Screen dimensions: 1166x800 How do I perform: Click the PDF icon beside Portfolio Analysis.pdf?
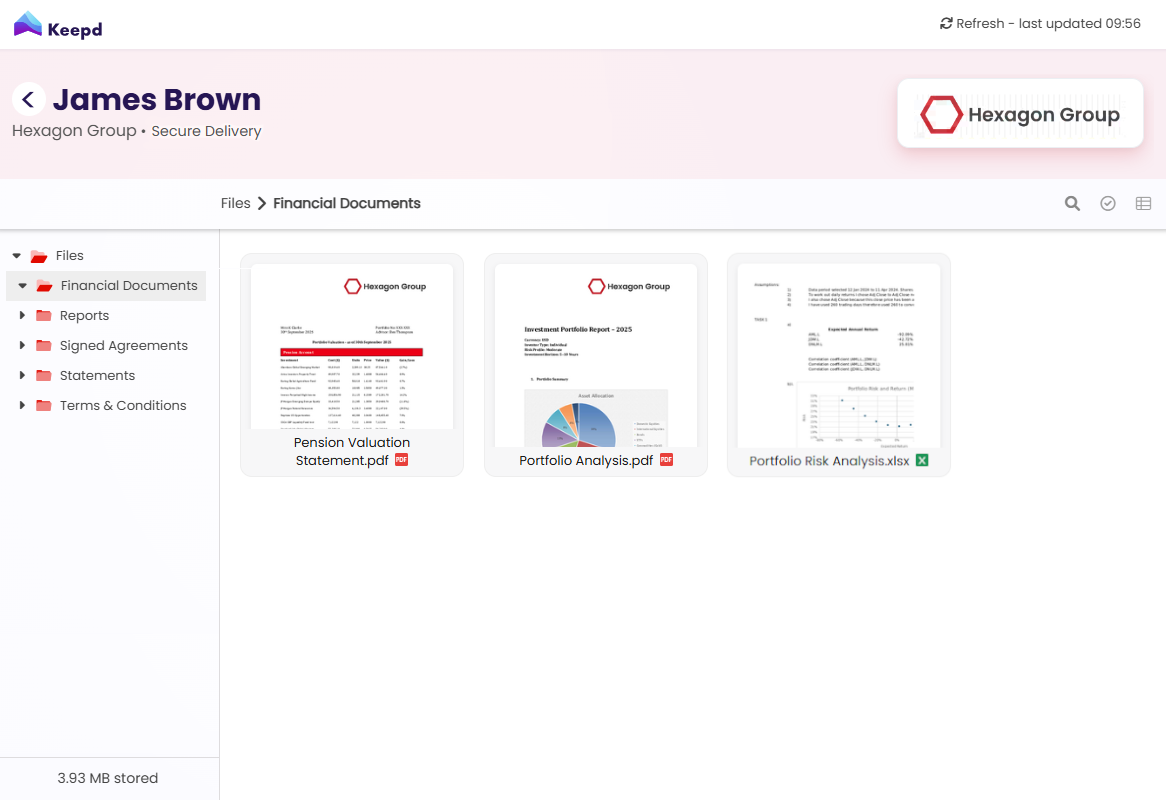pyautogui.click(x=666, y=460)
